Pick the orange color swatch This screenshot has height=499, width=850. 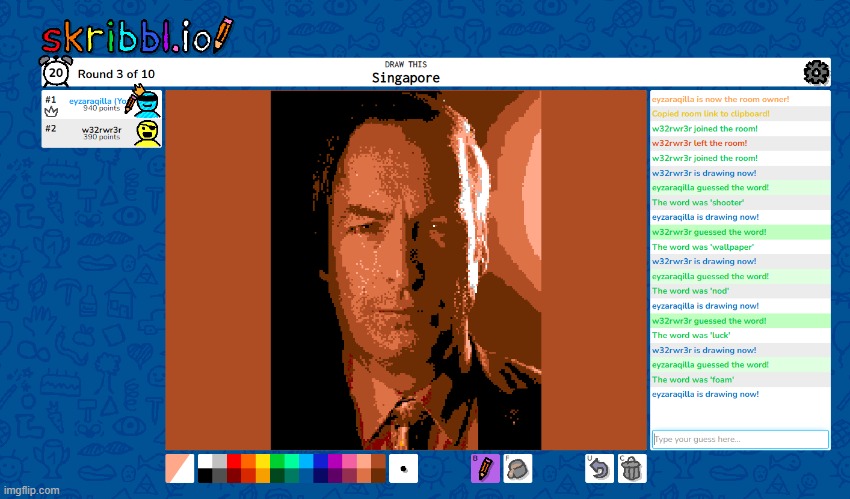pyautogui.click(x=248, y=461)
